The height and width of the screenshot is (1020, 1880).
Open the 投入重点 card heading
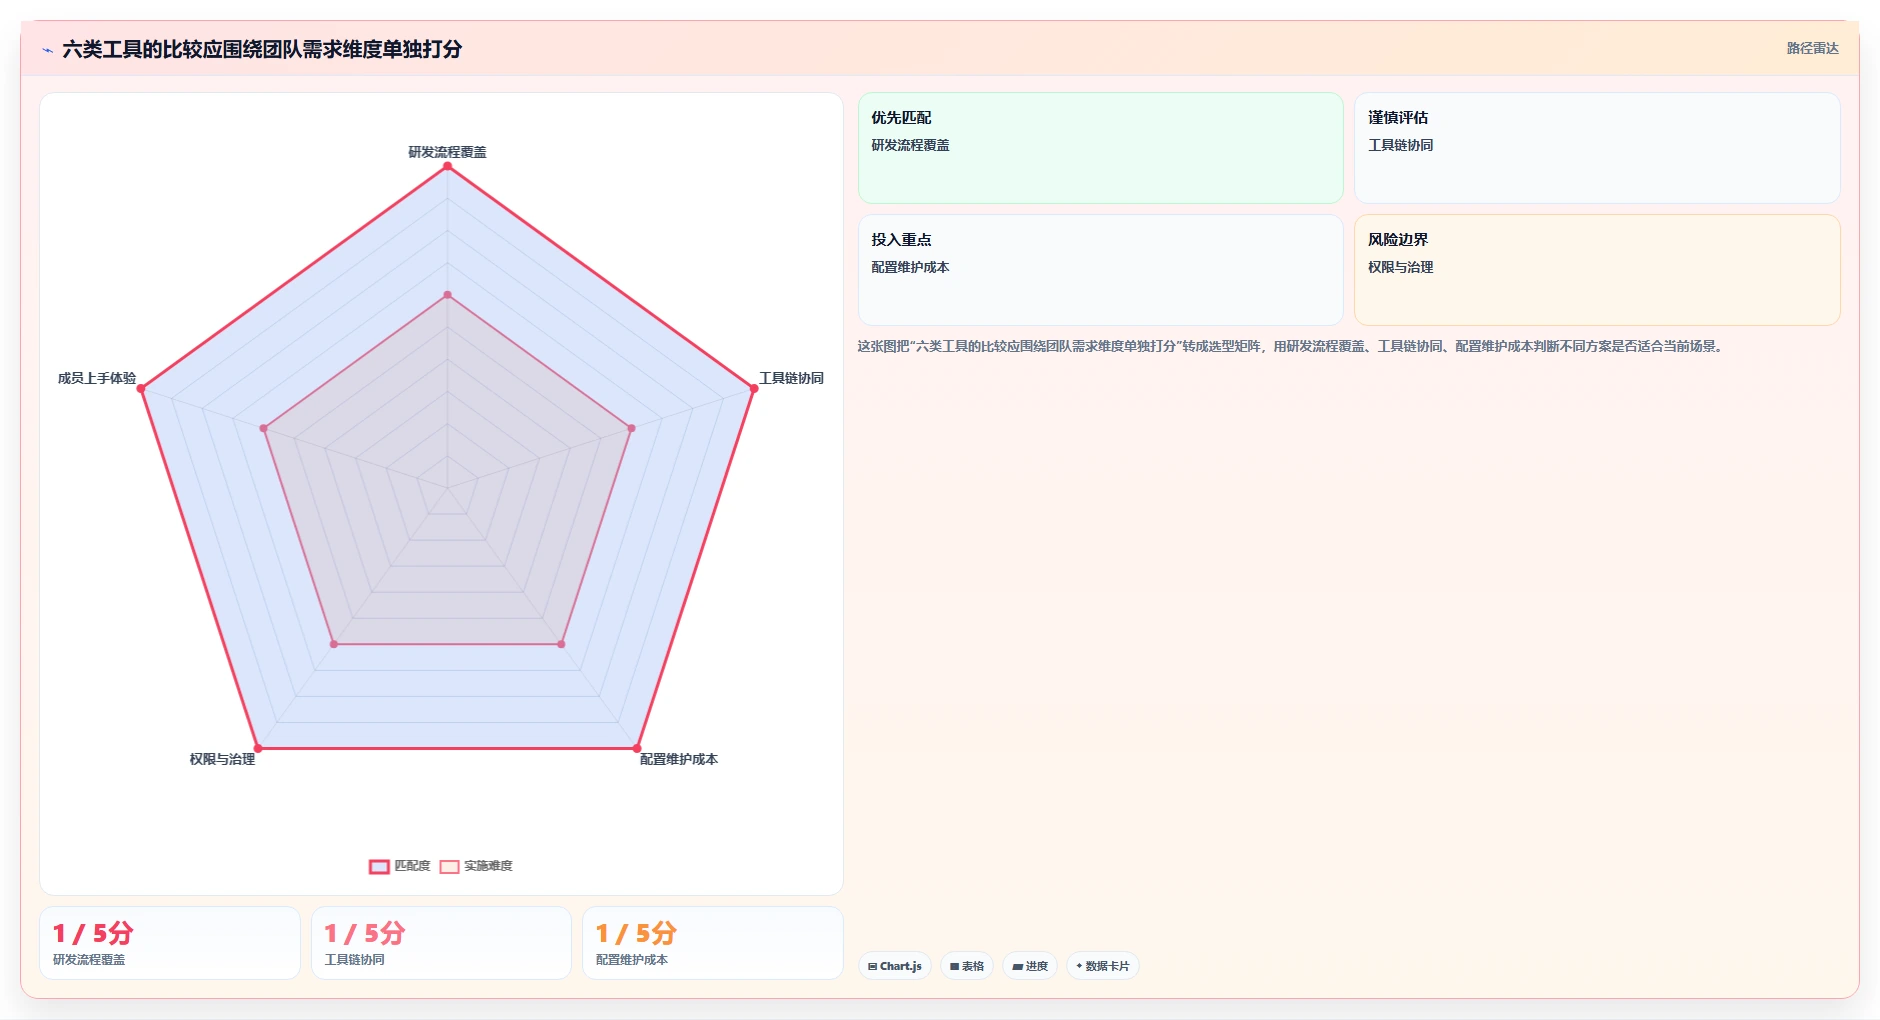pos(901,240)
